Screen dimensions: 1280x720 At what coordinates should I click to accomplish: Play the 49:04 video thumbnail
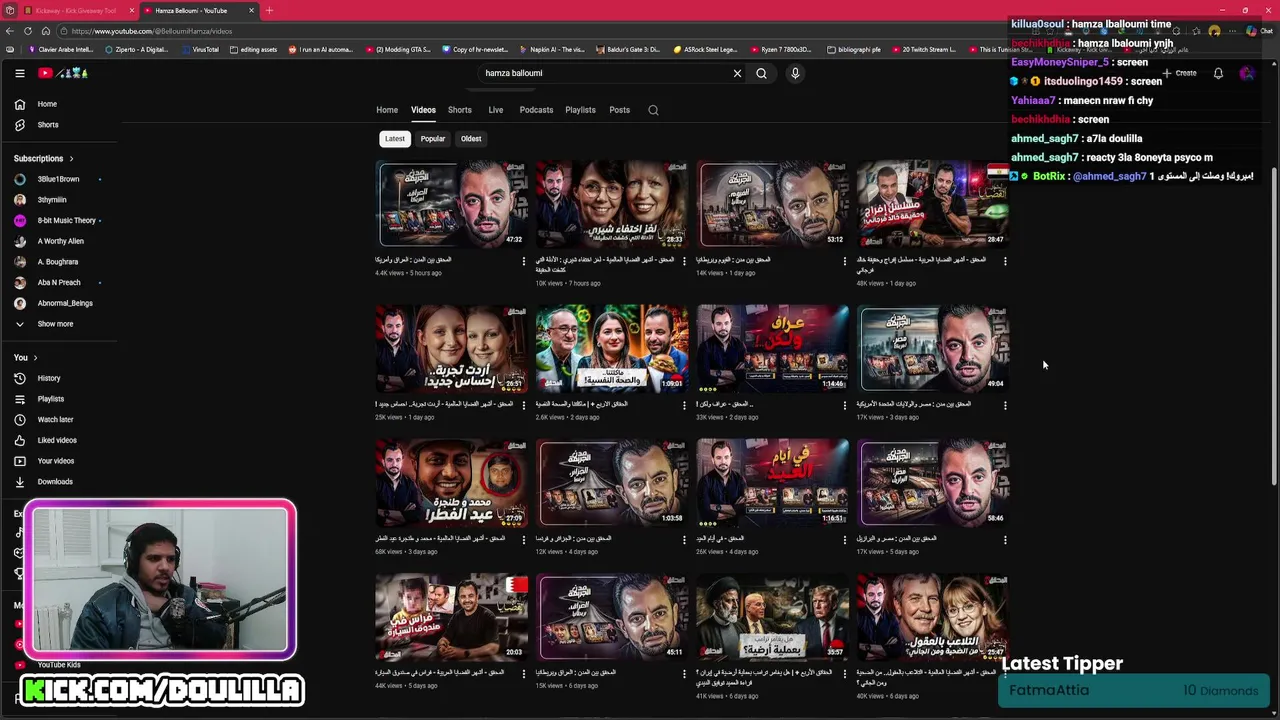click(x=933, y=347)
